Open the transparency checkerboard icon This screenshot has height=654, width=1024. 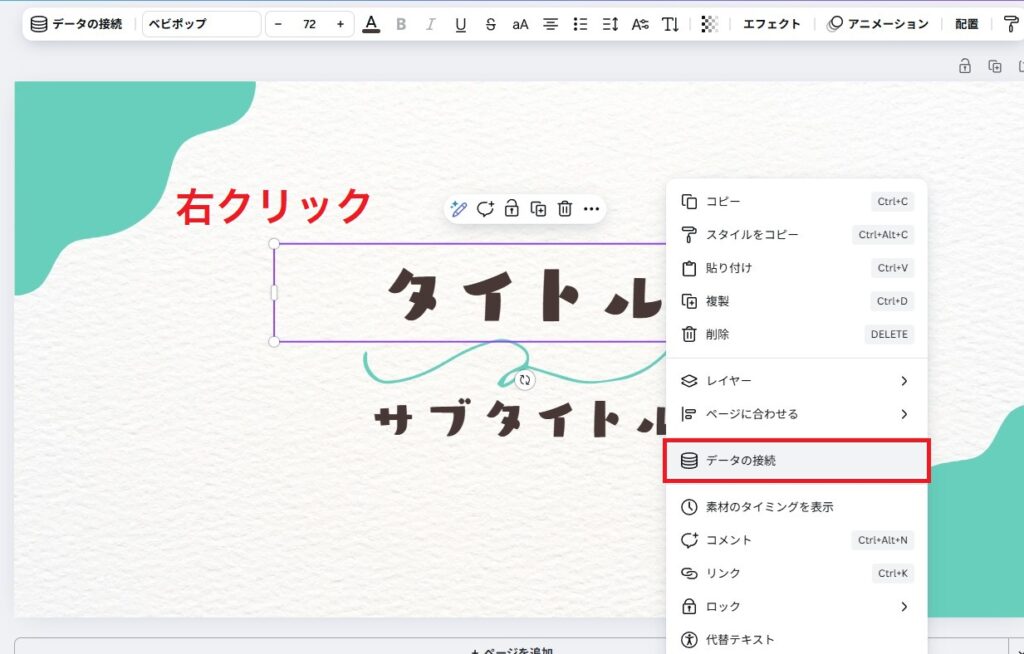709,24
